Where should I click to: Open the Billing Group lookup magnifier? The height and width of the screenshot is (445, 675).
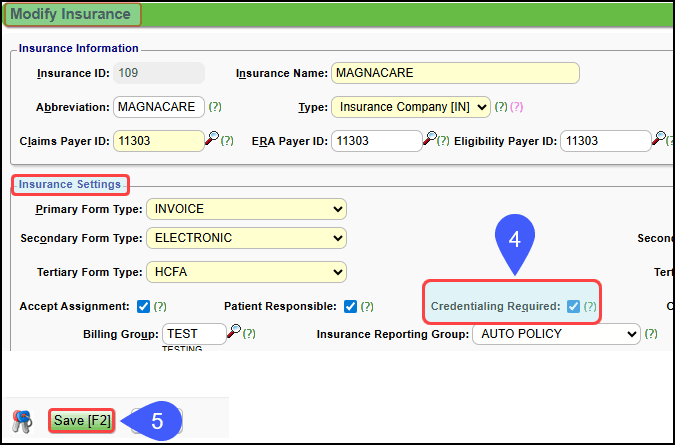pos(233,331)
